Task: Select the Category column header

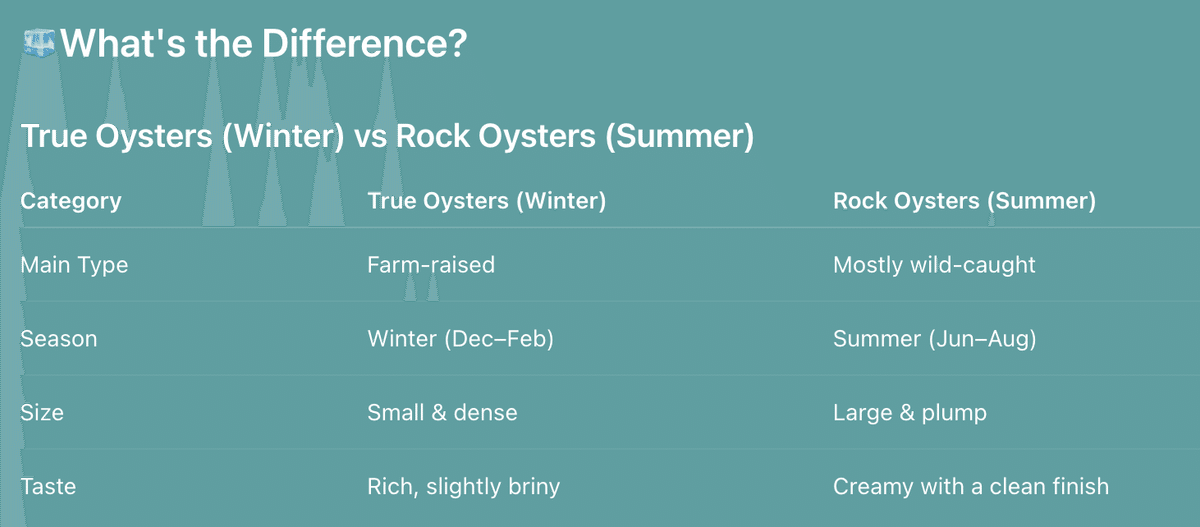Action: click(x=71, y=201)
